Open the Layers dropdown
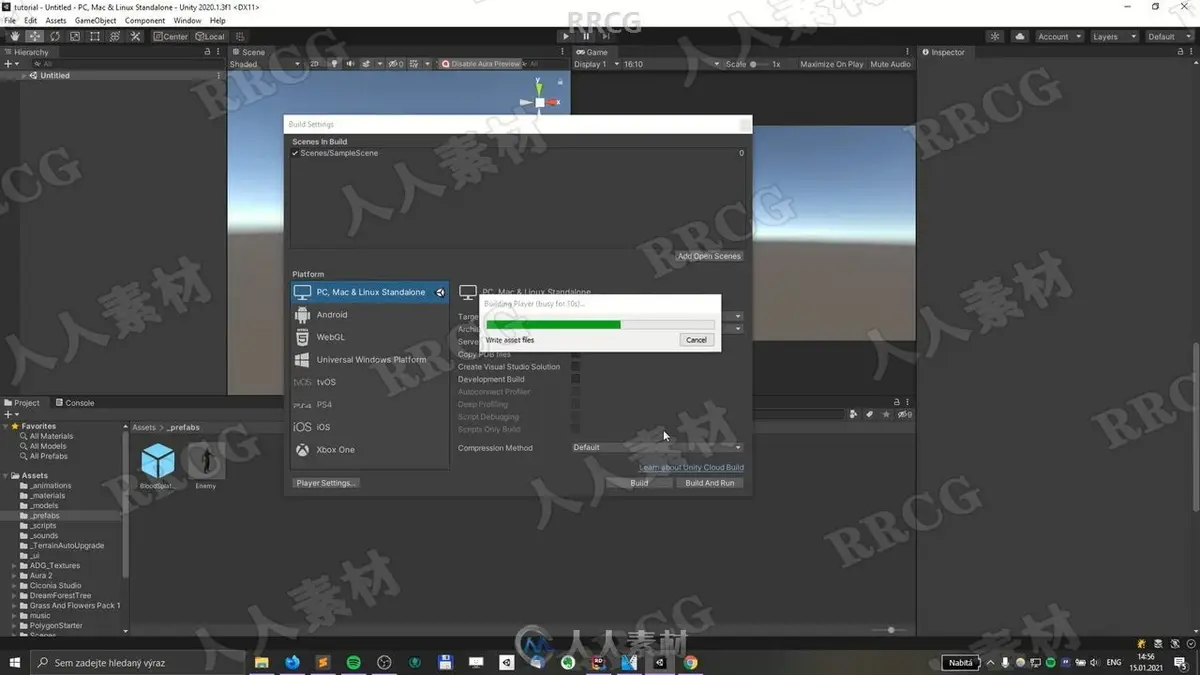This screenshot has height=675, width=1200. tap(1114, 36)
